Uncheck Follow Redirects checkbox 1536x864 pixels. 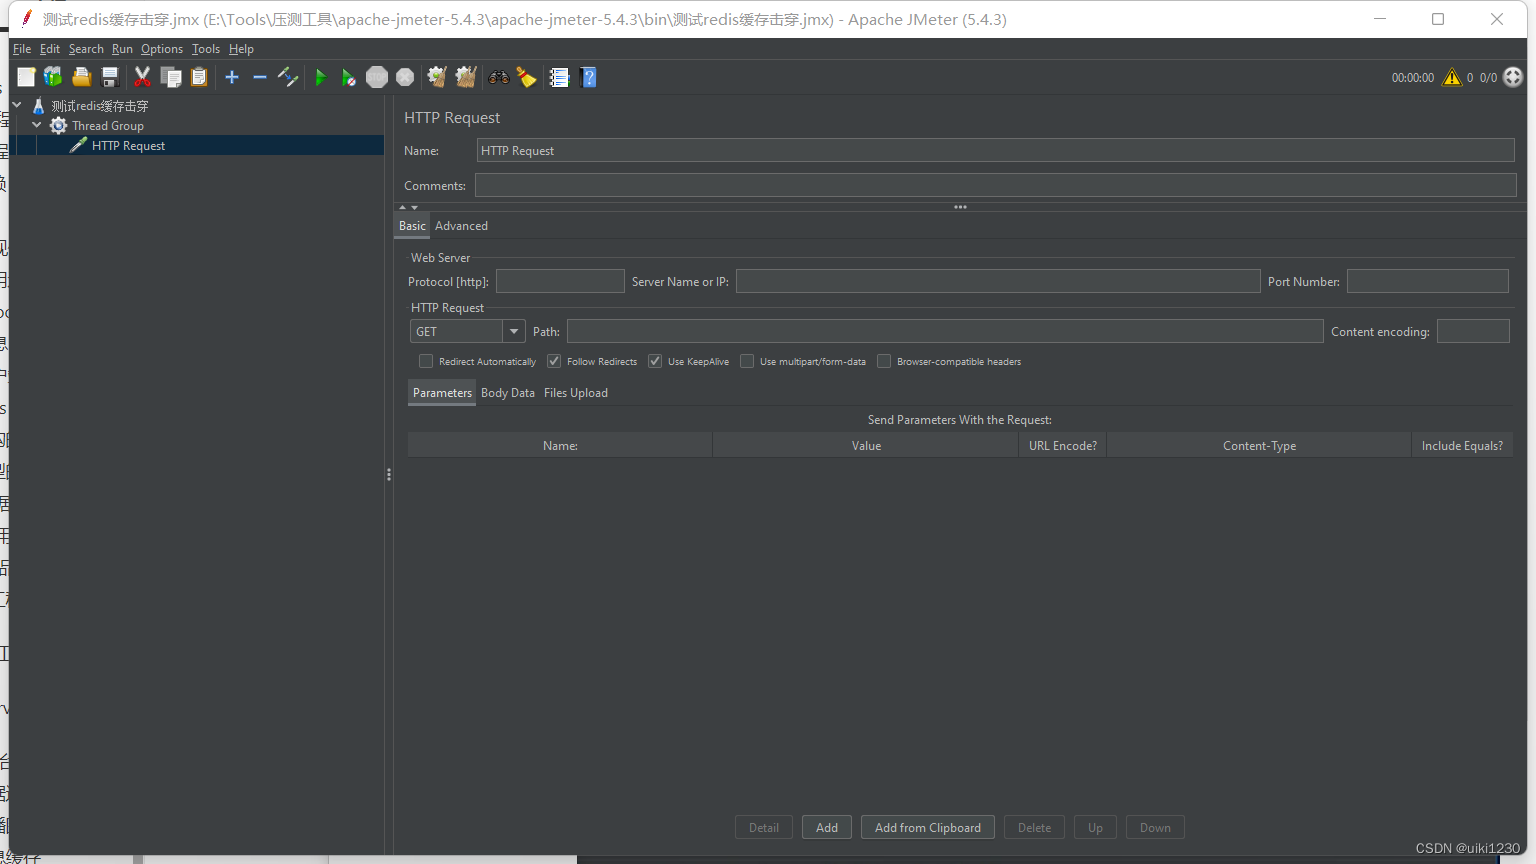click(554, 361)
